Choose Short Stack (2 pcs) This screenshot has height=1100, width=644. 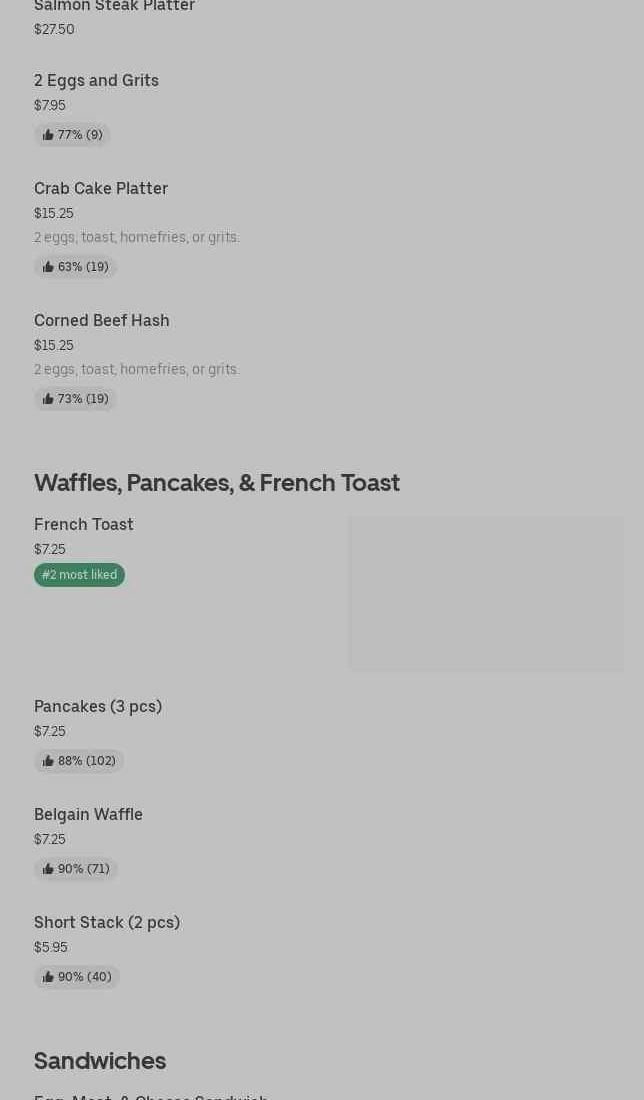point(107,922)
